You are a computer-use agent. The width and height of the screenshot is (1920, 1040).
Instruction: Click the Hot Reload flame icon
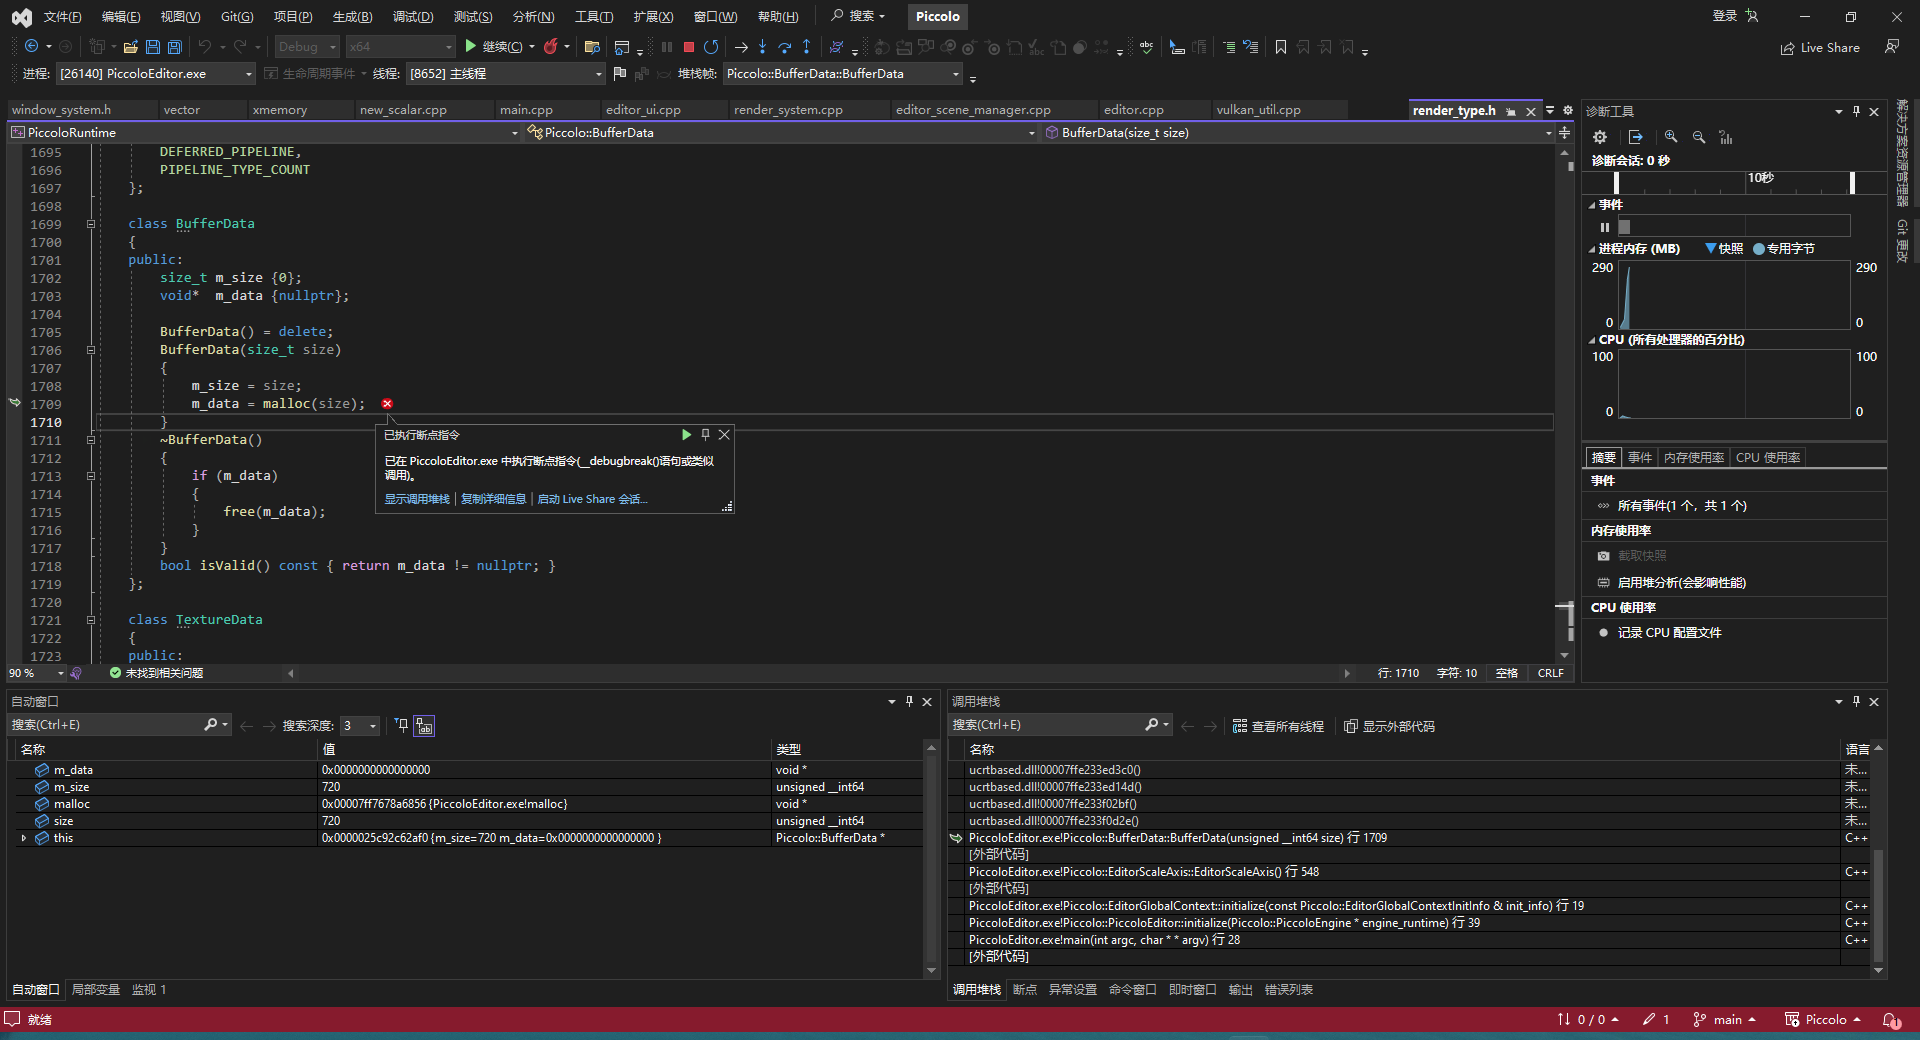550,47
